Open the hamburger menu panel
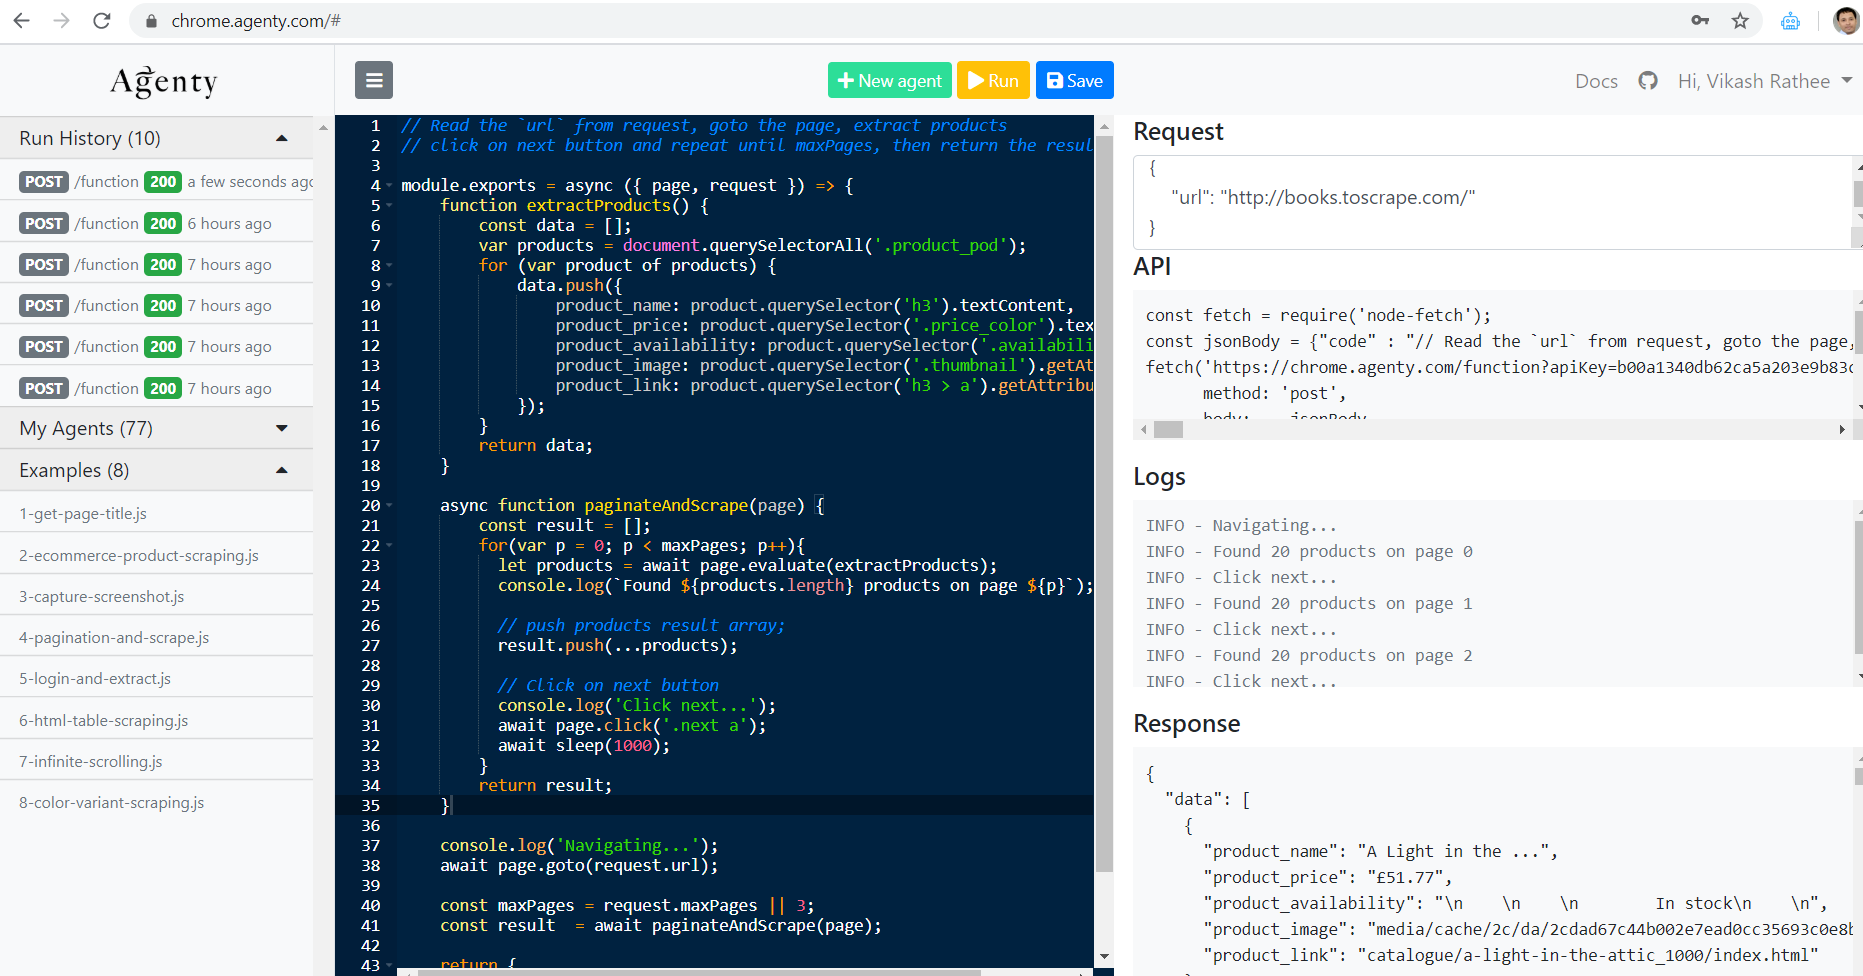Screen dimensions: 1863x976 (373, 80)
